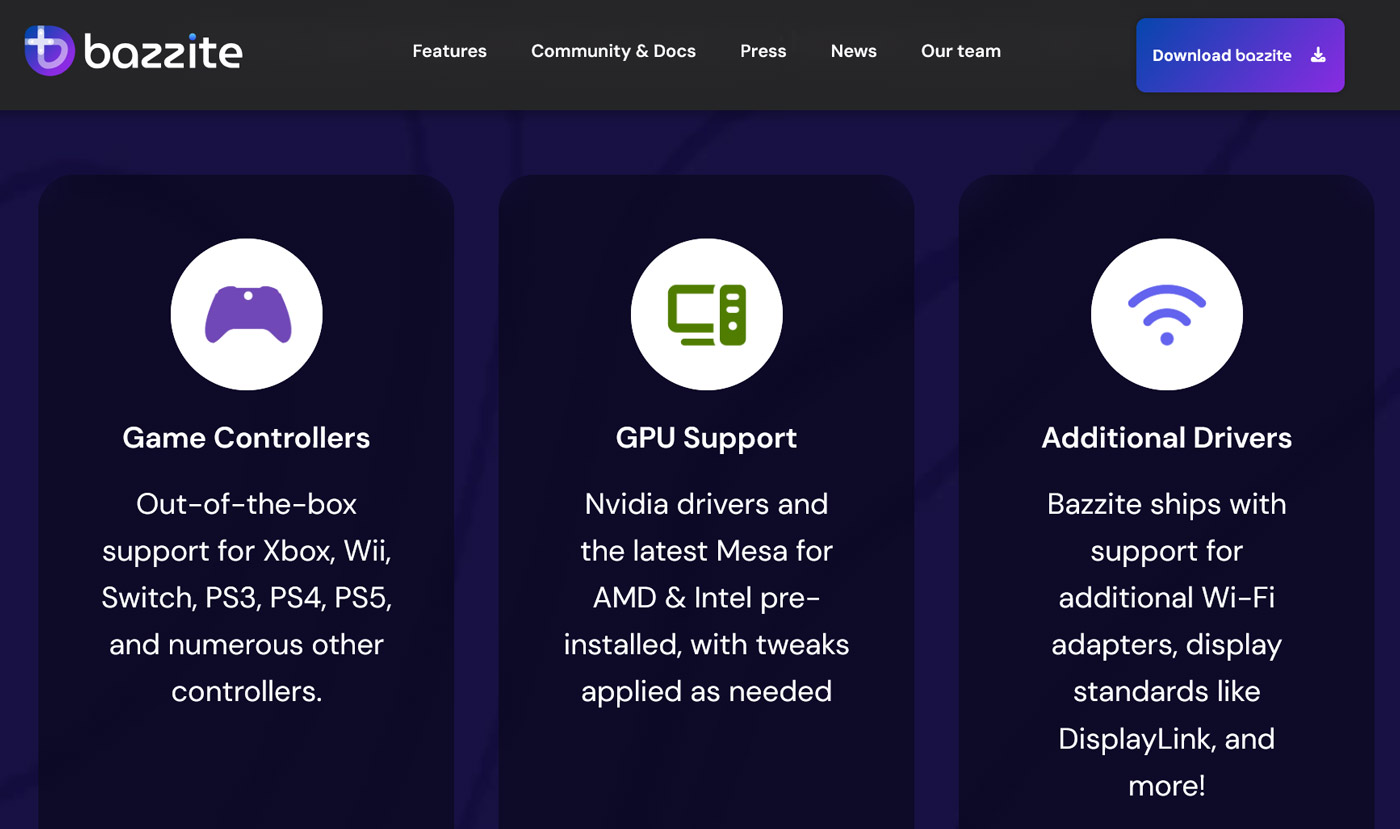The width and height of the screenshot is (1400, 829).
Task: Click the "Switch, PS3, PS4, PS5" text line
Action: pyautogui.click(x=246, y=598)
